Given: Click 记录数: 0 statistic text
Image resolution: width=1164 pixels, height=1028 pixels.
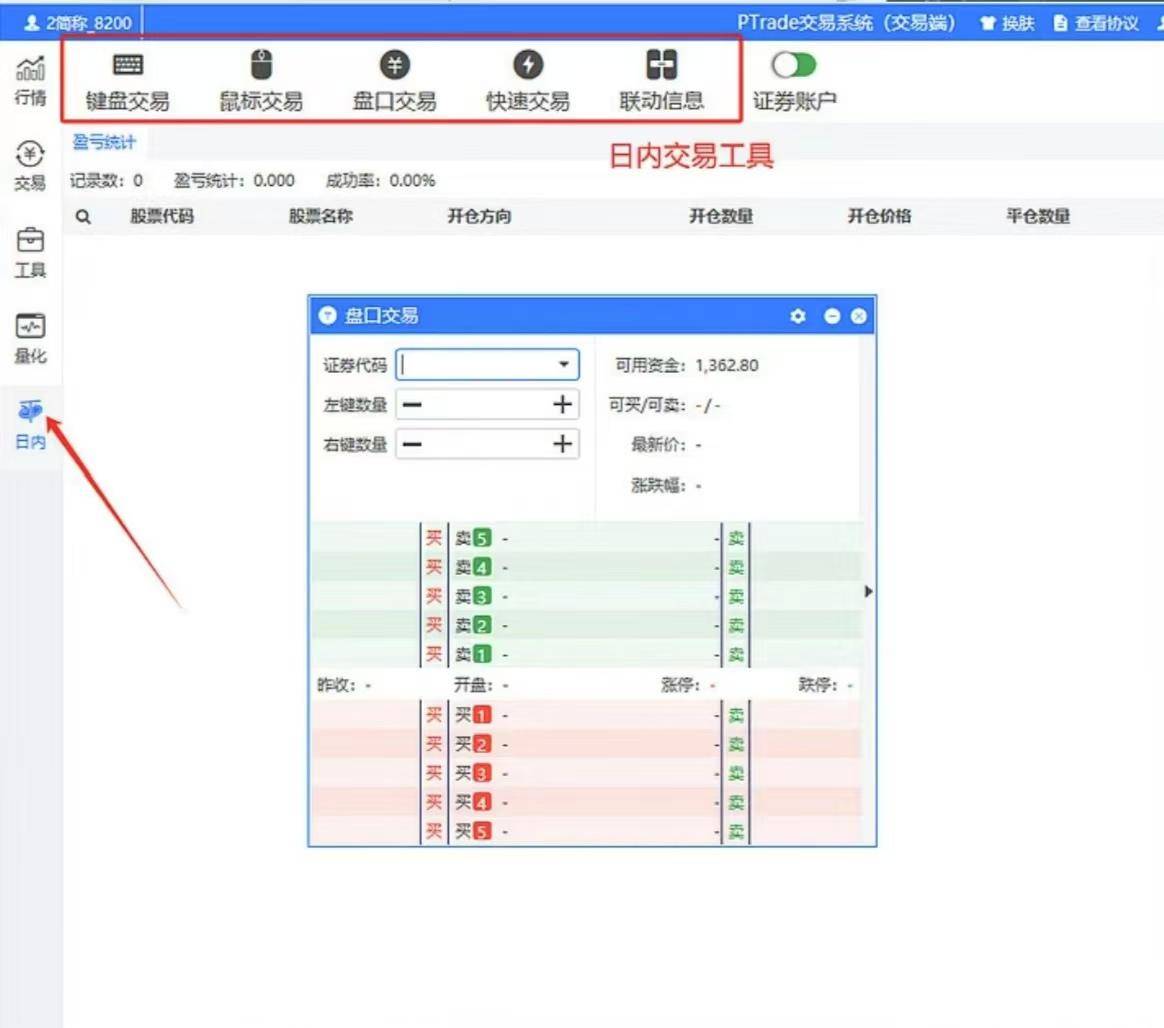Looking at the screenshot, I should click(106, 180).
